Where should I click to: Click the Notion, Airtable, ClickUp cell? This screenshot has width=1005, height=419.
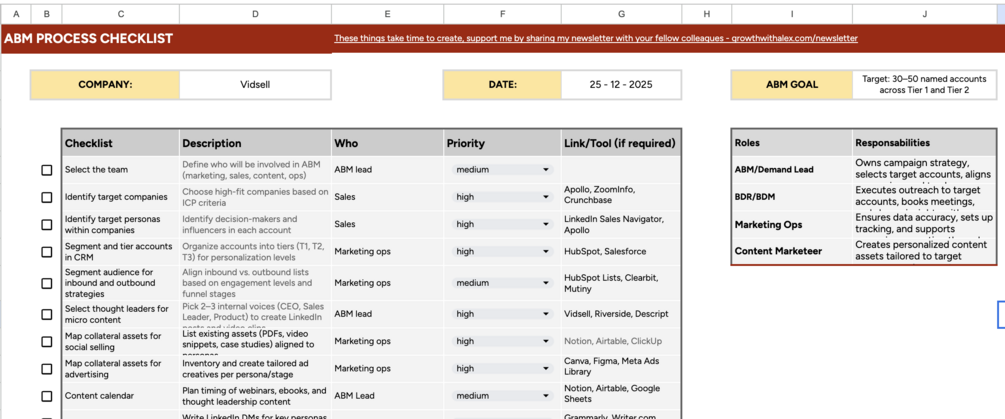click(x=621, y=341)
